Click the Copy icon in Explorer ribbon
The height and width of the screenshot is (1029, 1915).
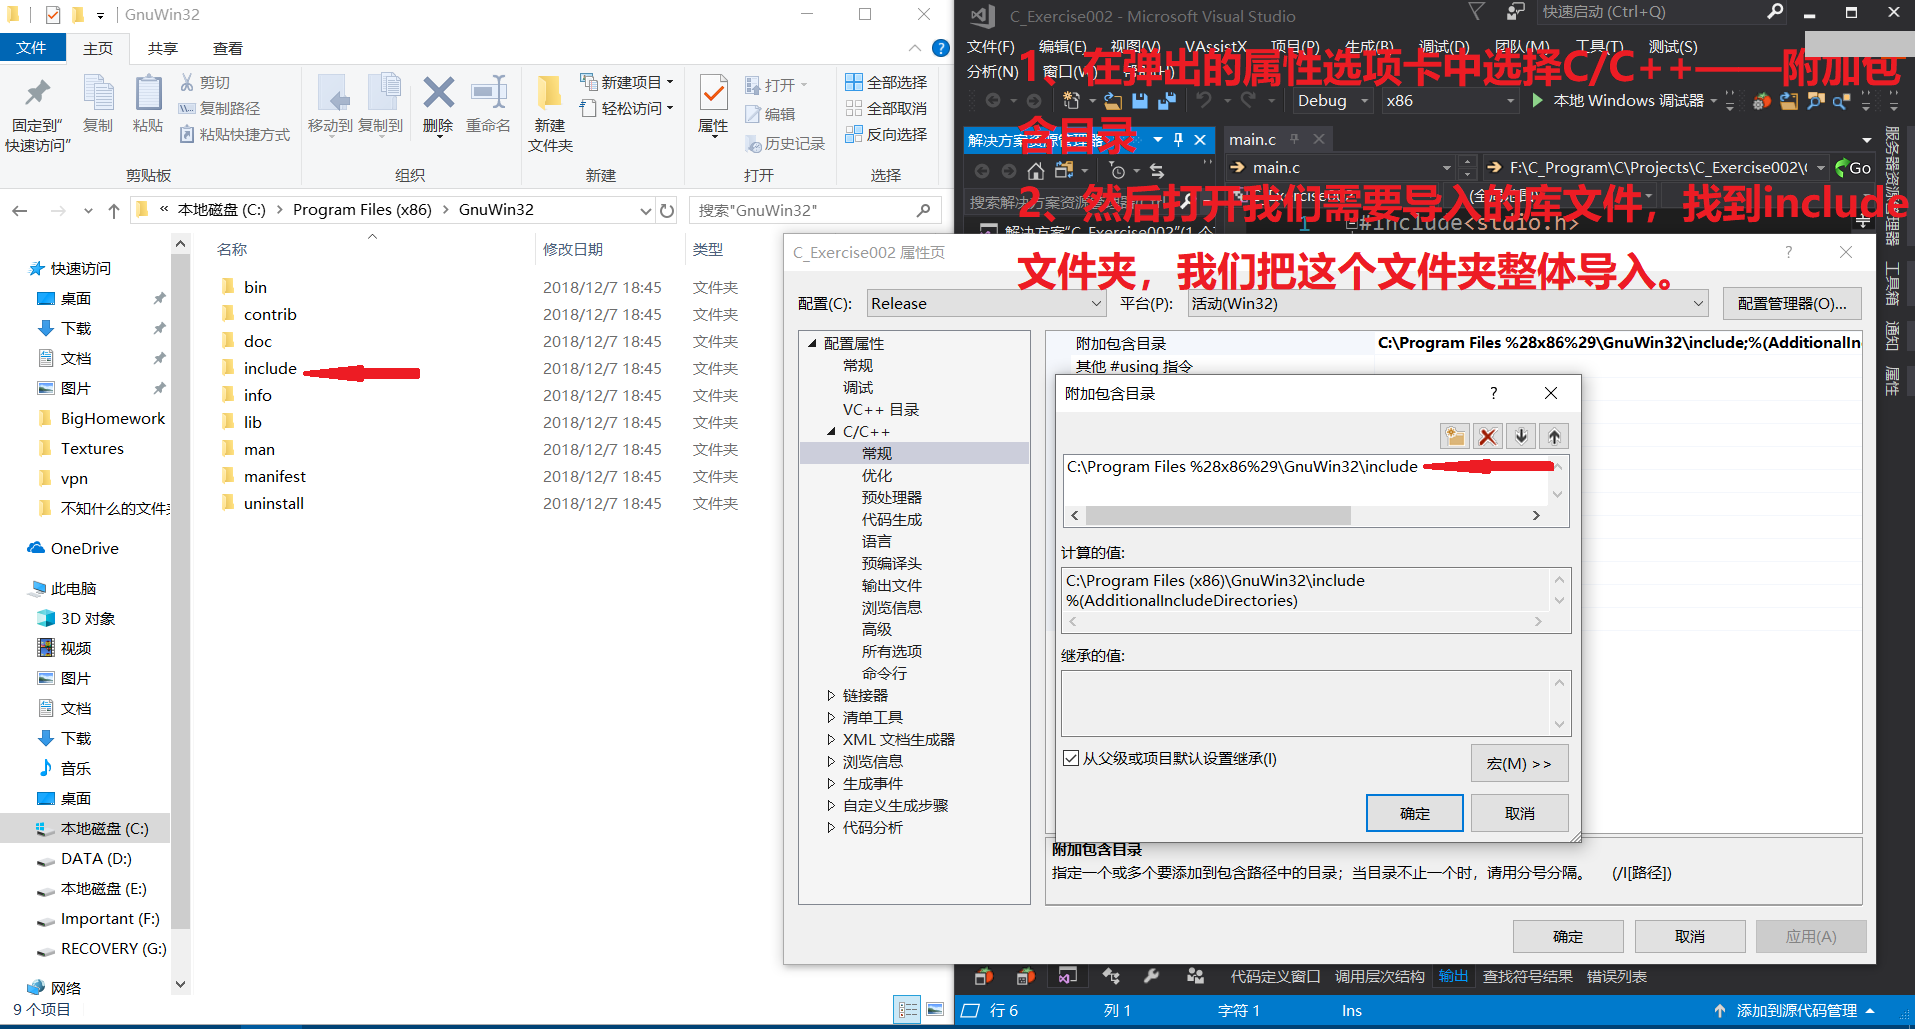tap(98, 94)
